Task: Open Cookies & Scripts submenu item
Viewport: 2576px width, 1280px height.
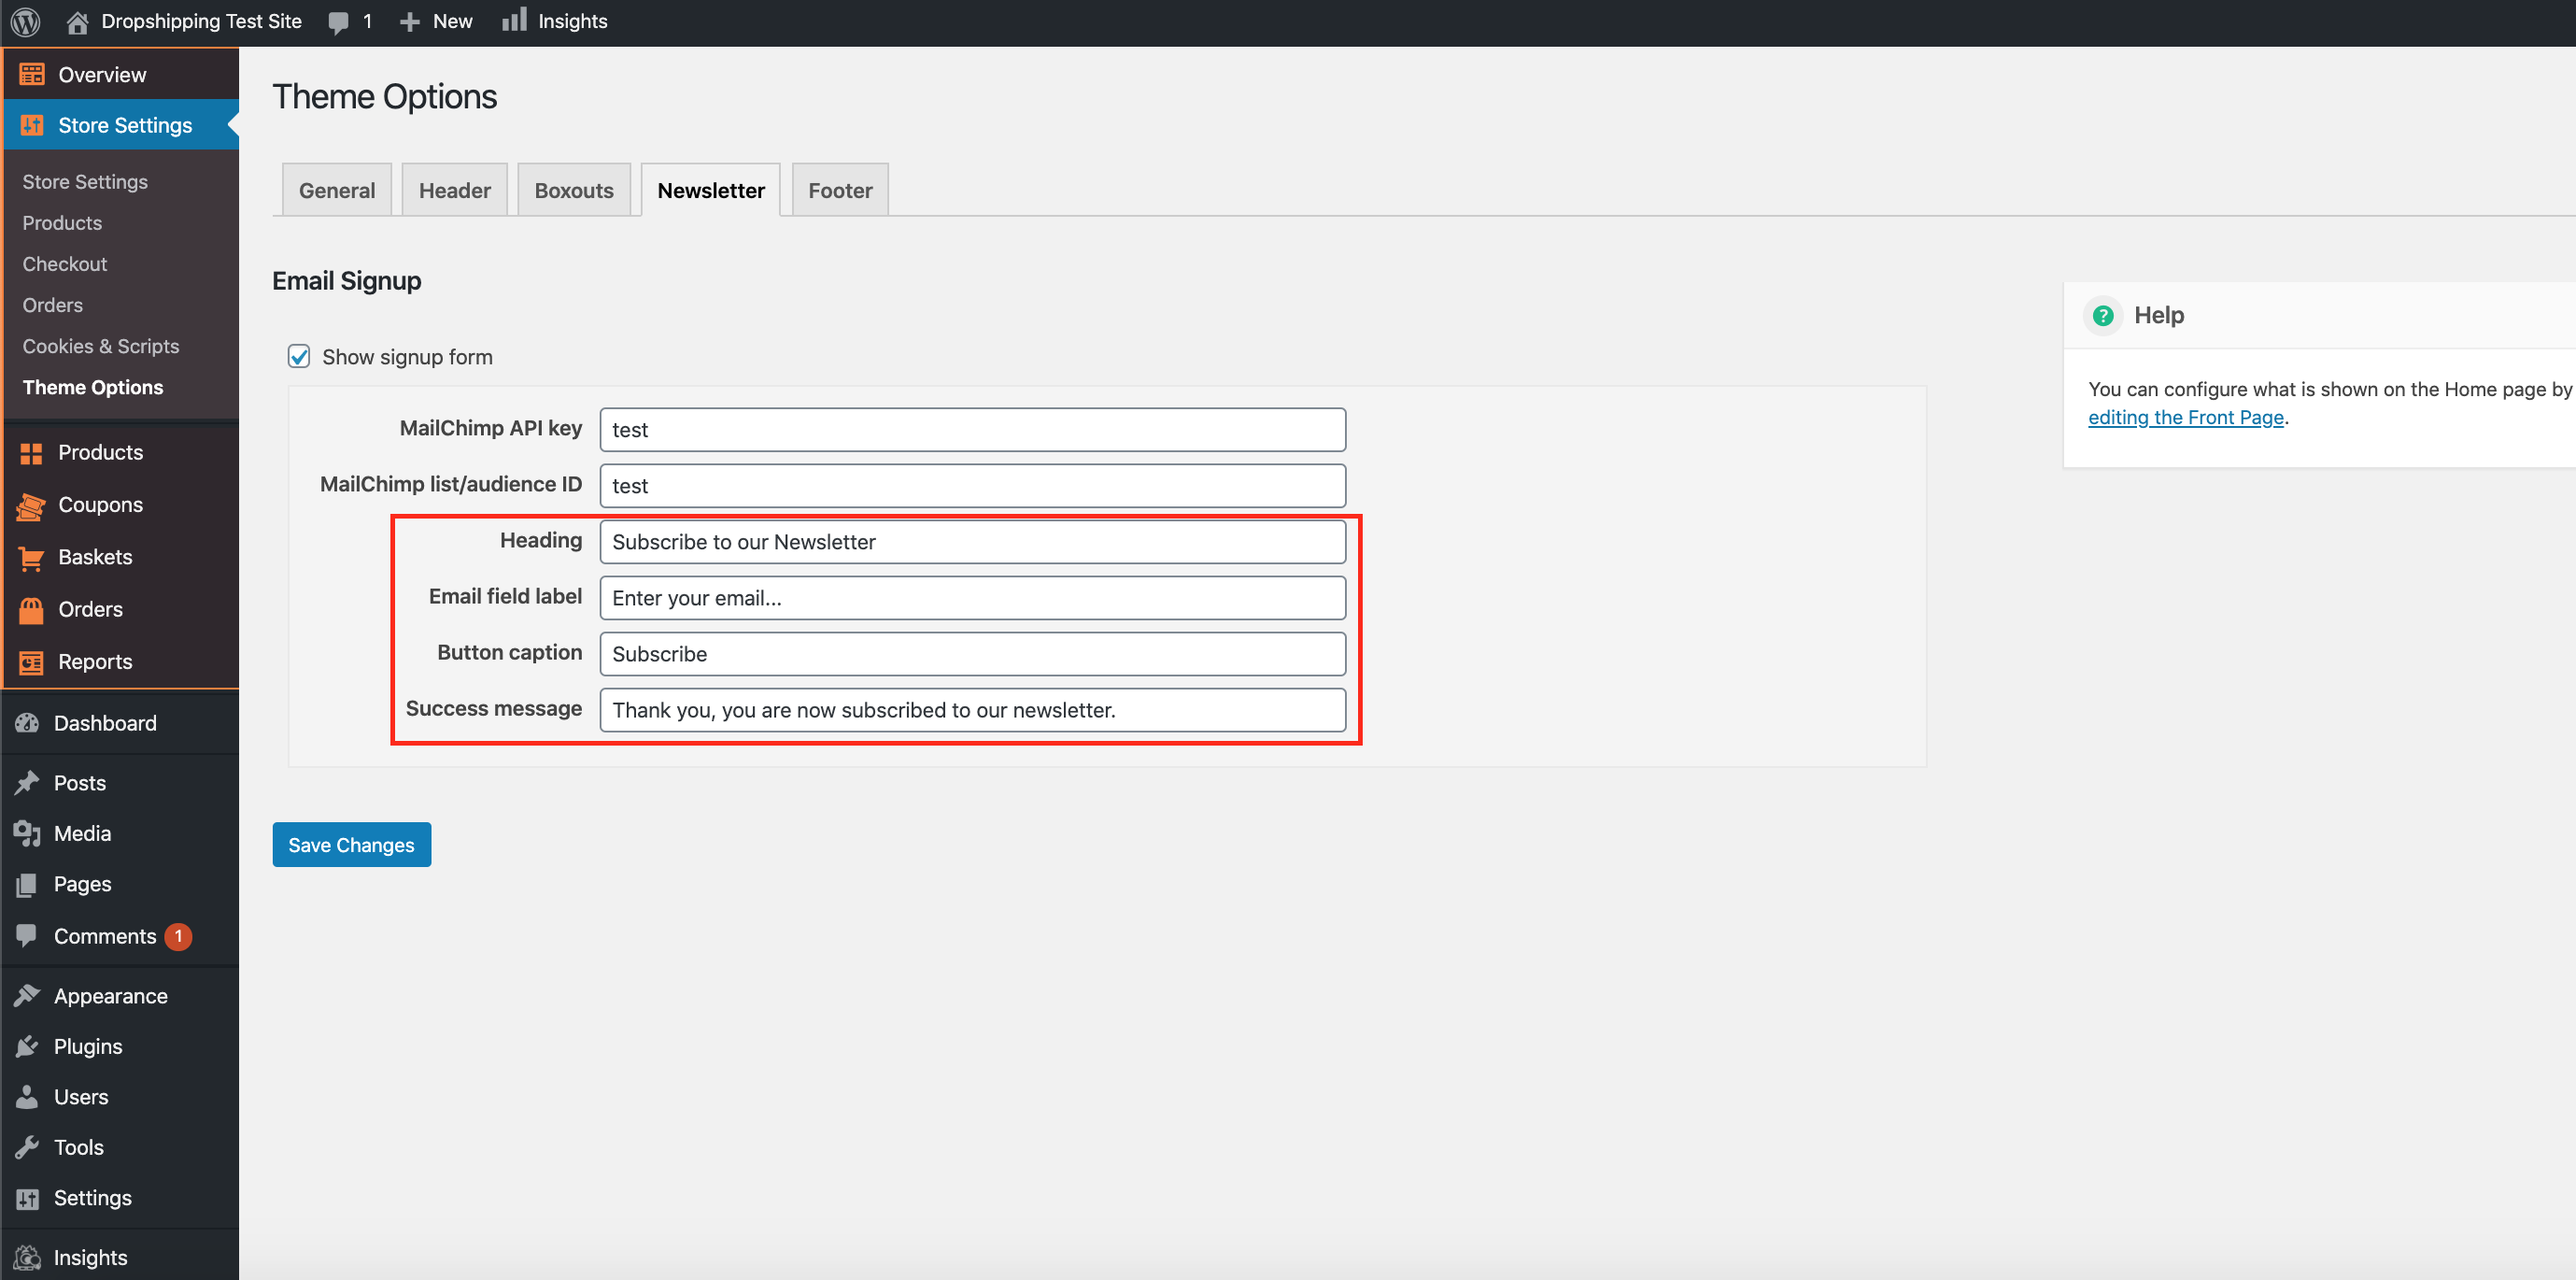Action: [x=101, y=346]
